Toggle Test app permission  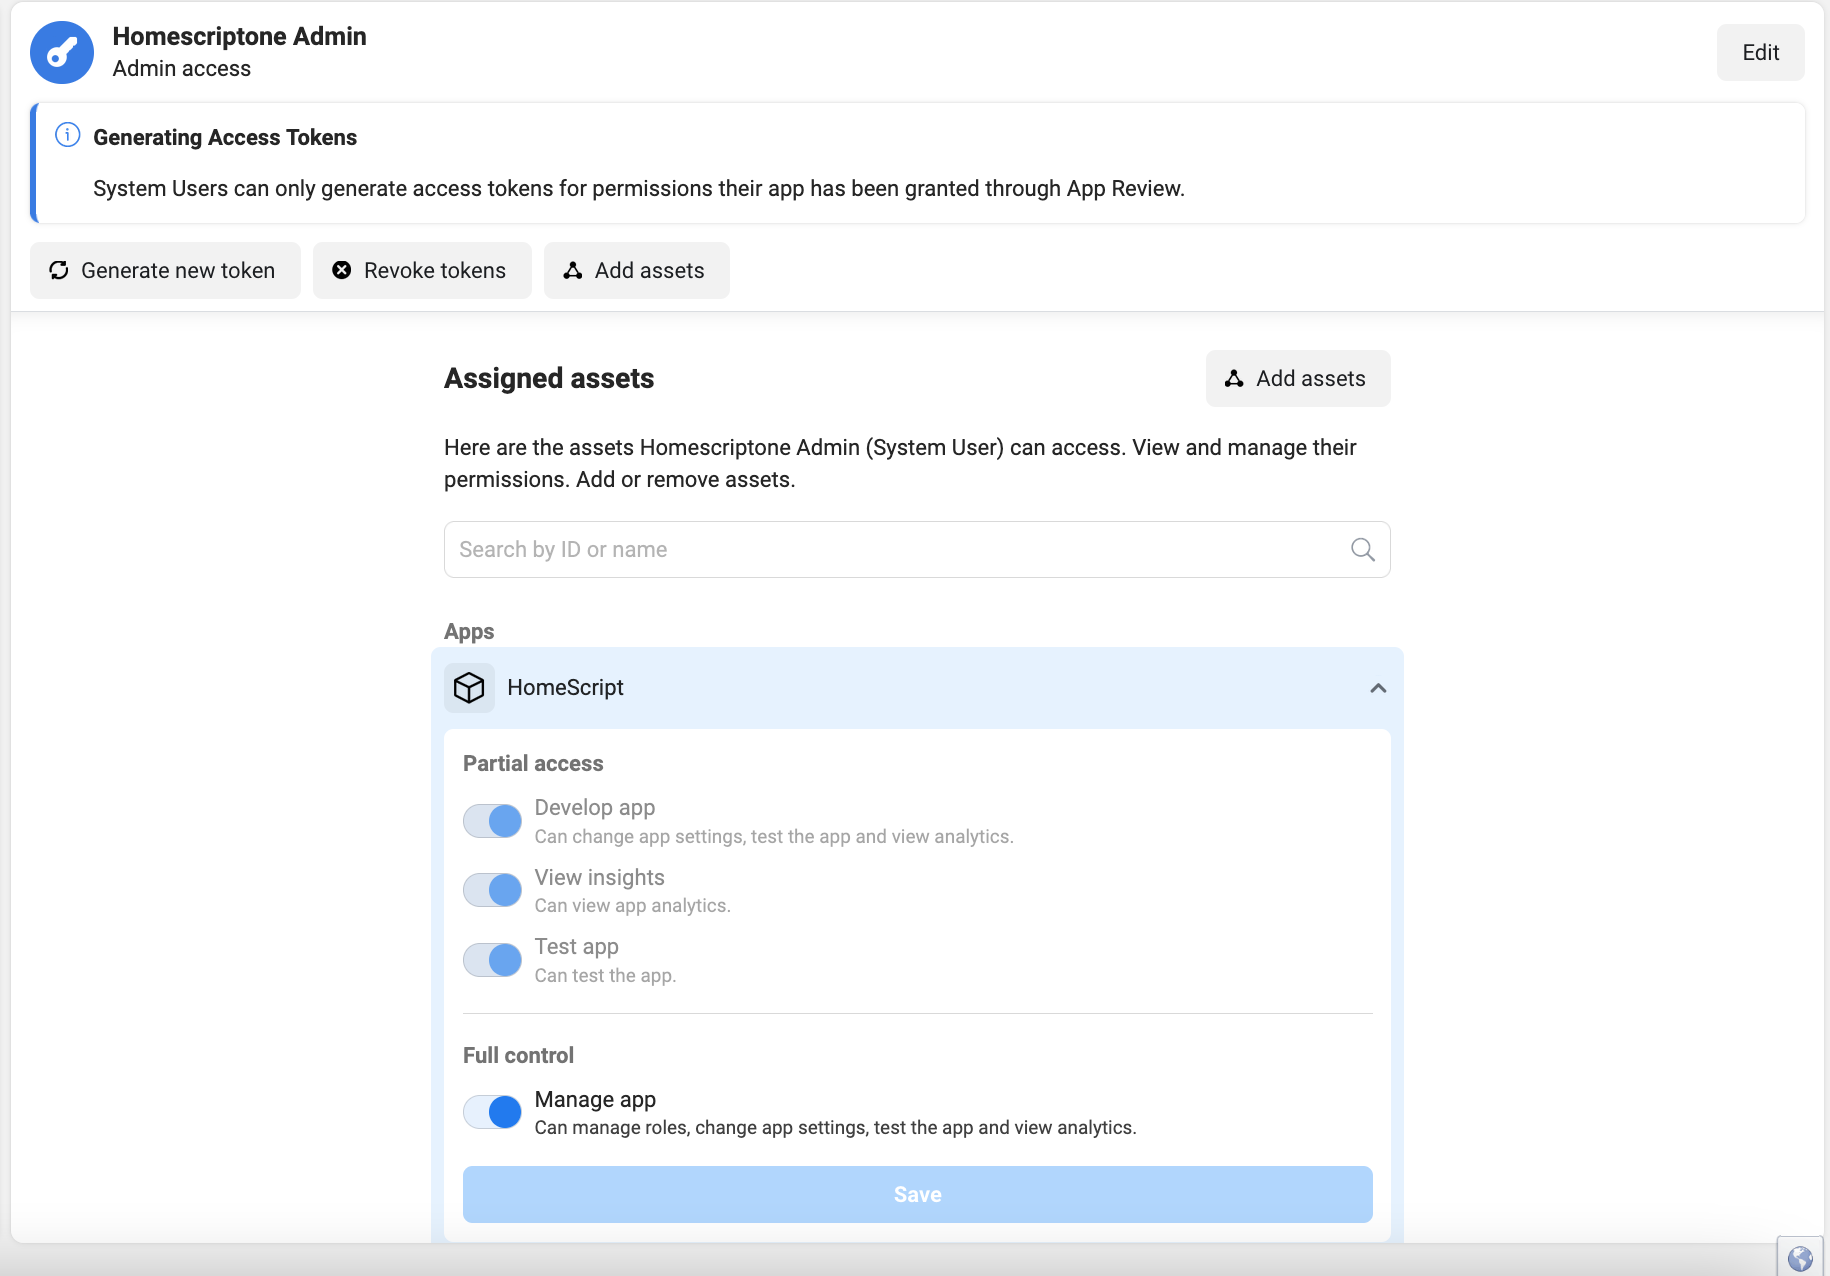point(492,960)
